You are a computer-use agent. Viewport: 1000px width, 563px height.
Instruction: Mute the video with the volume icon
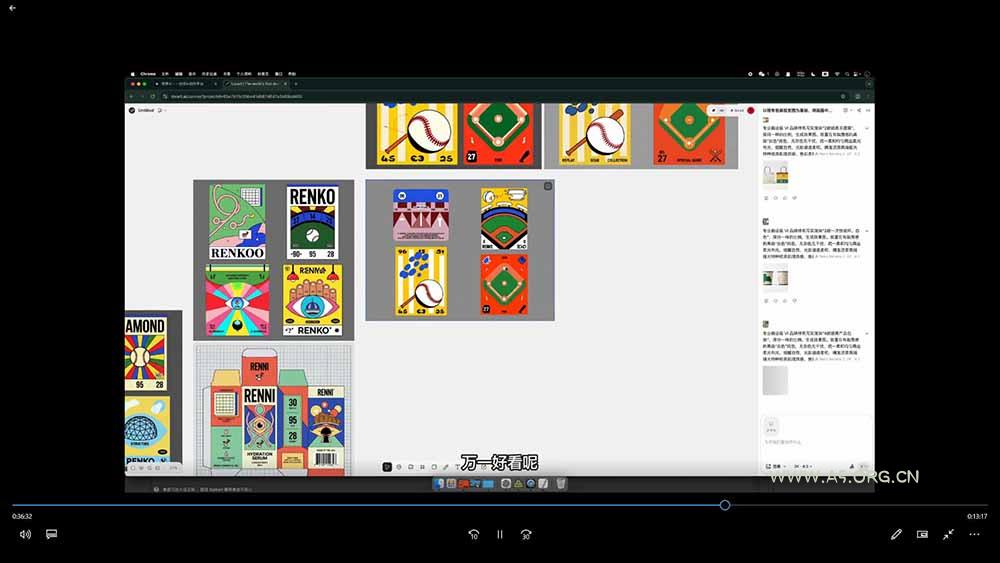click(x=25, y=534)
